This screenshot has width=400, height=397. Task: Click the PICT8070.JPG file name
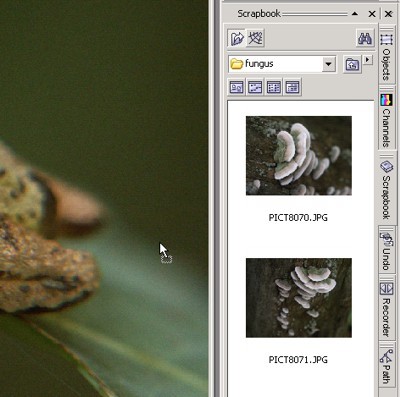click(x=298, y=218)
